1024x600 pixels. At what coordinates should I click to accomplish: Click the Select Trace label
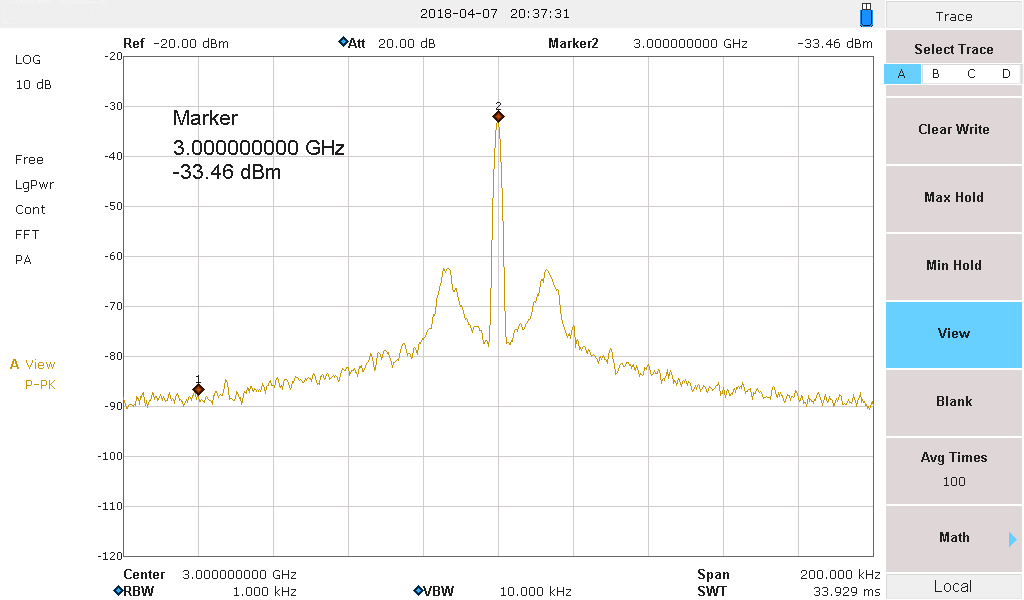pyautogui.click(x=953, y=50)
